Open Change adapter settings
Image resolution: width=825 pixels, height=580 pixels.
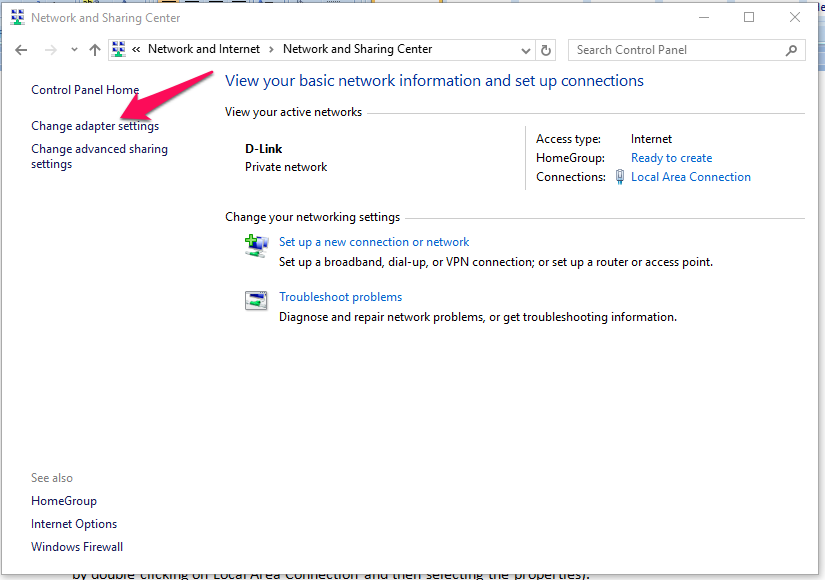[x=94, y=126]
